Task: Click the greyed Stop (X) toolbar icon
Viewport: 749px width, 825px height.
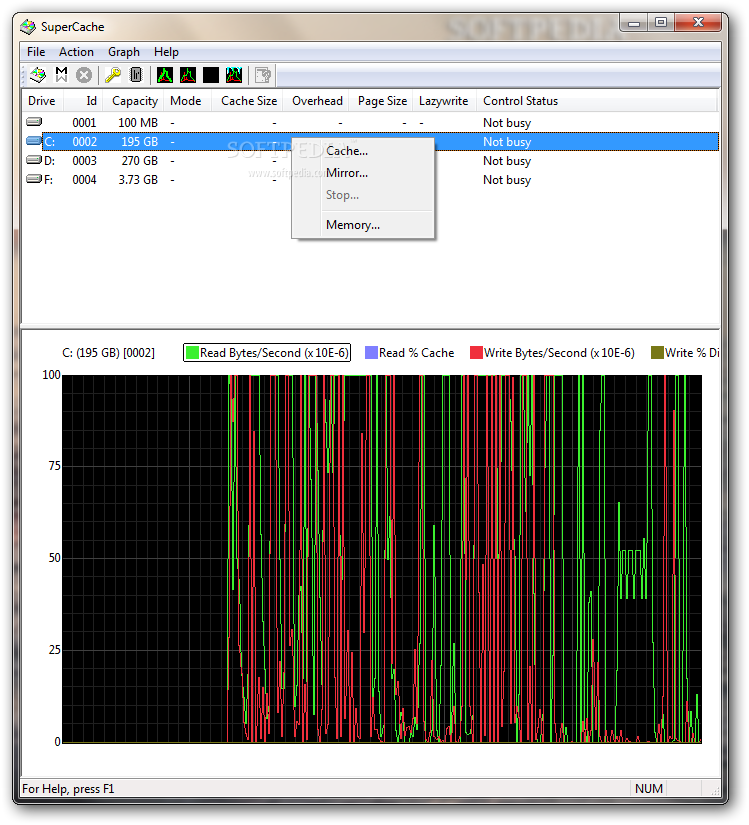Action: click(x=84, y=75)
